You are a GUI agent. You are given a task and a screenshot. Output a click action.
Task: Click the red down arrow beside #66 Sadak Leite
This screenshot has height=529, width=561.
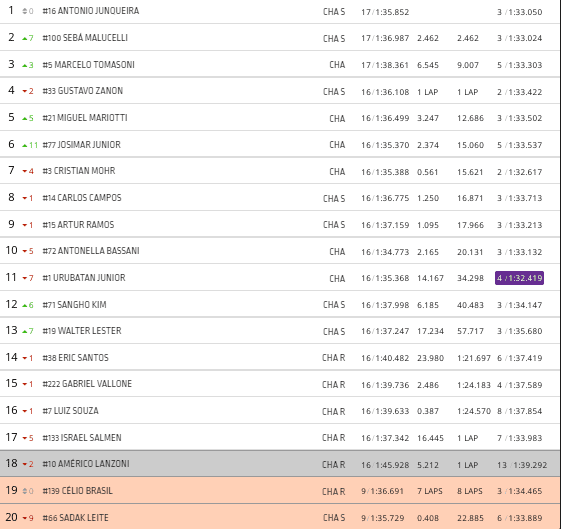[25, 518]
